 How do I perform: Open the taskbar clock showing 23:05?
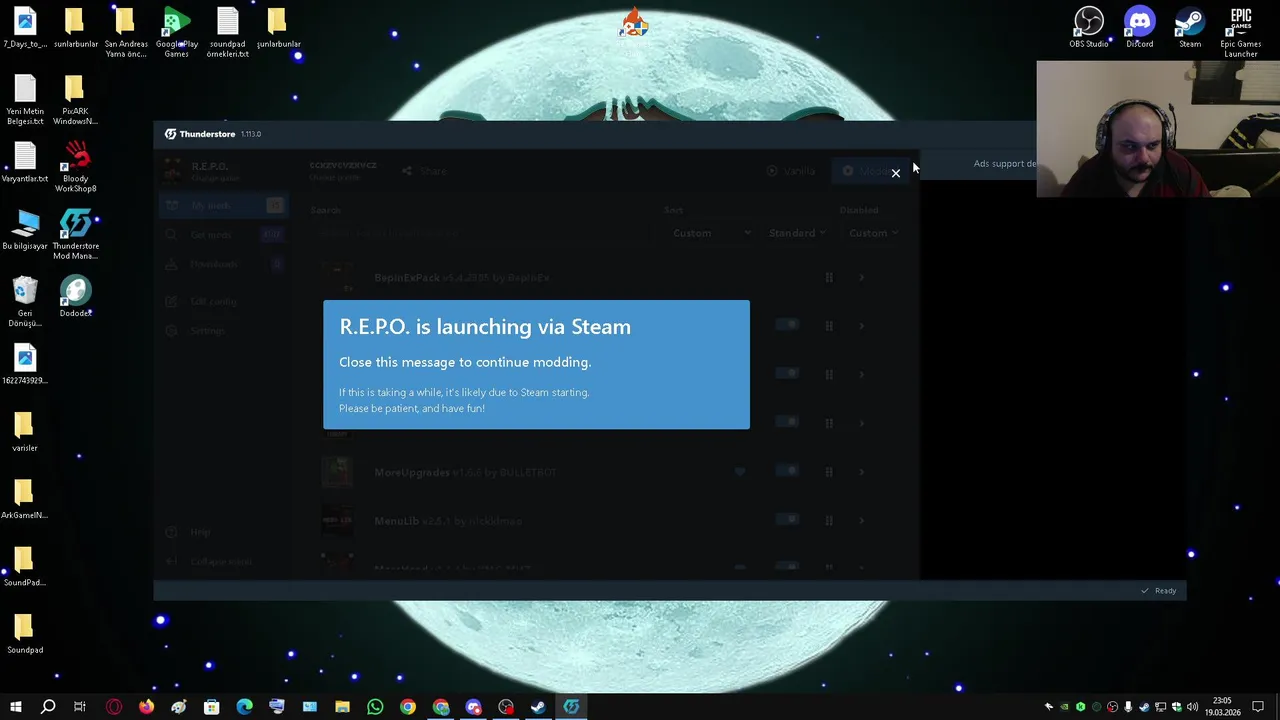[1222, 707]
